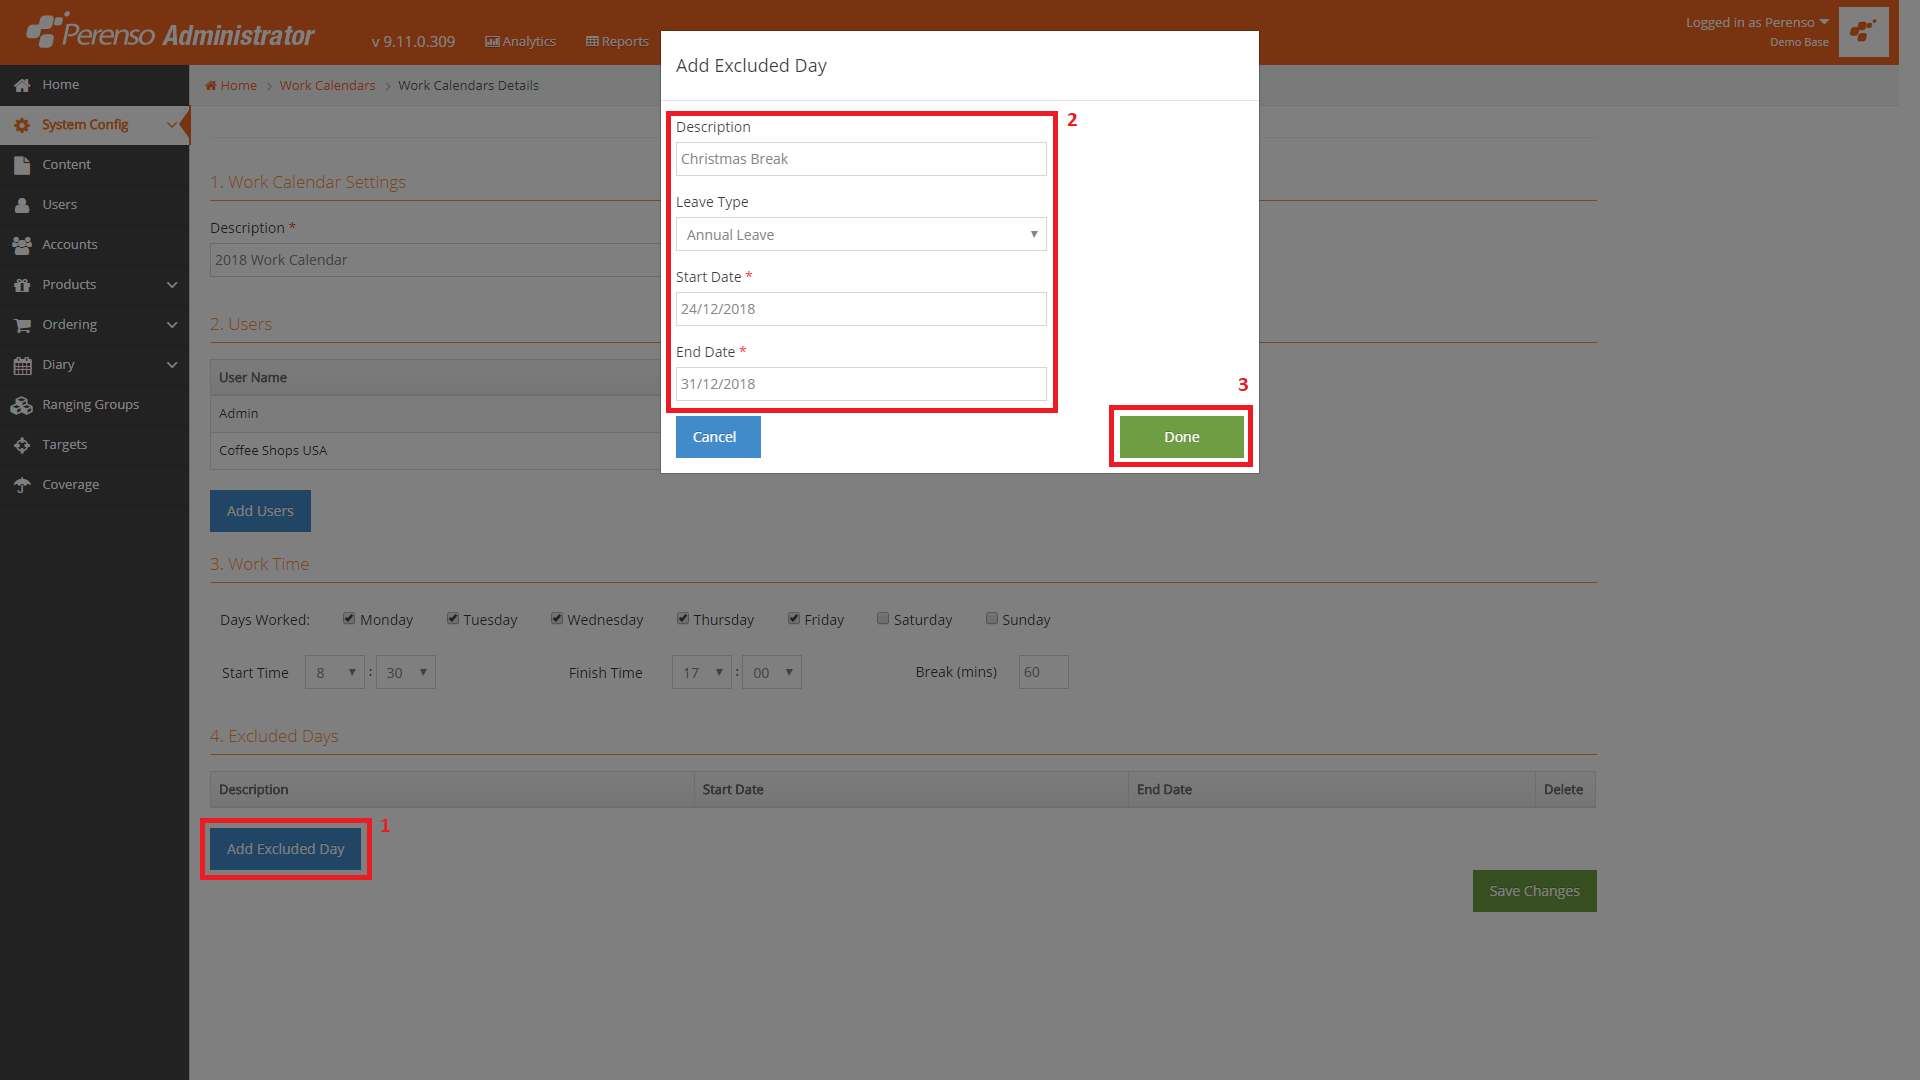Screen dimensions: 1920x1080
Task: Click the Cancel button in dialog
Action: [718, 437]
